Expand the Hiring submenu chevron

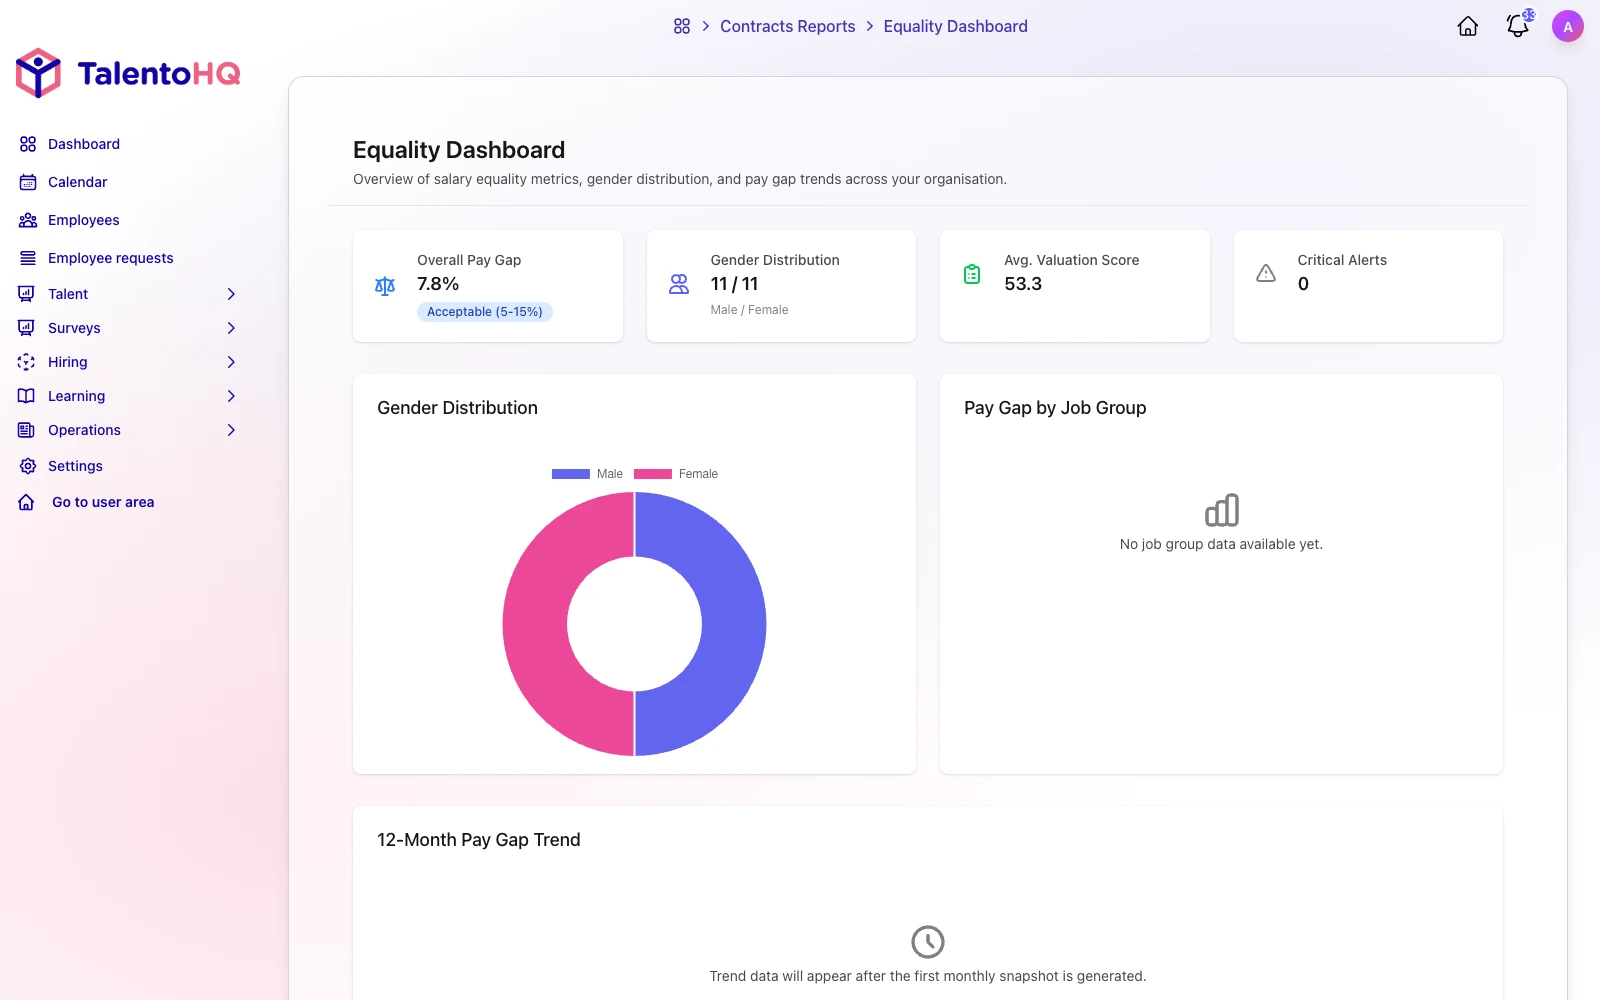coord(231,362)
